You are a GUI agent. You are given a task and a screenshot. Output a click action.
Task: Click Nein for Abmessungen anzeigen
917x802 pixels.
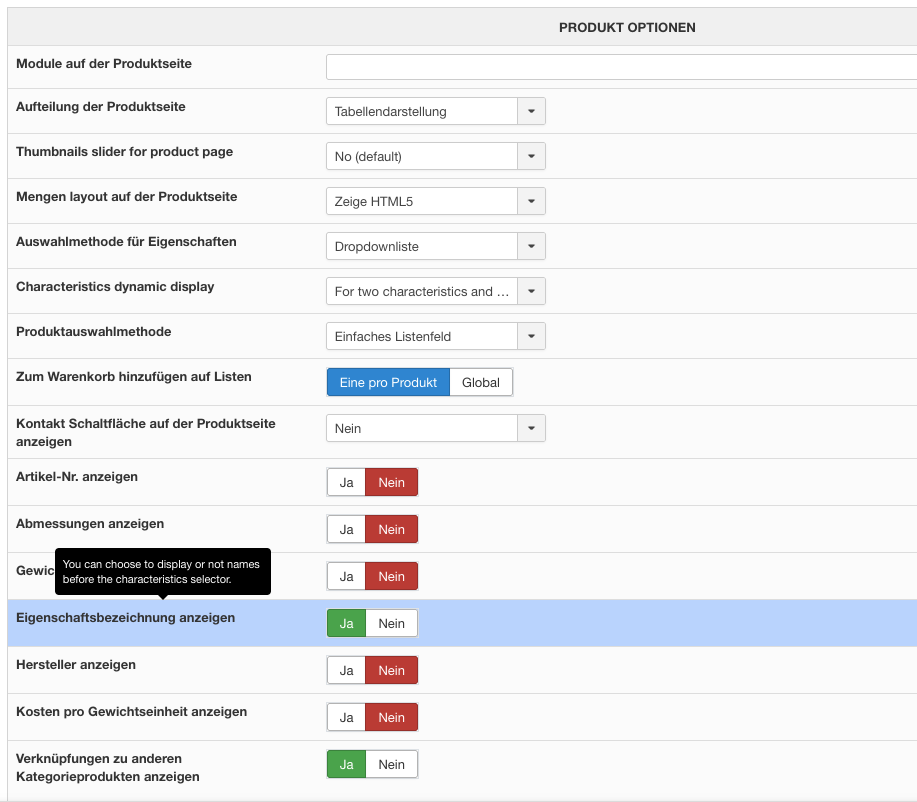(x=391, y=529)
